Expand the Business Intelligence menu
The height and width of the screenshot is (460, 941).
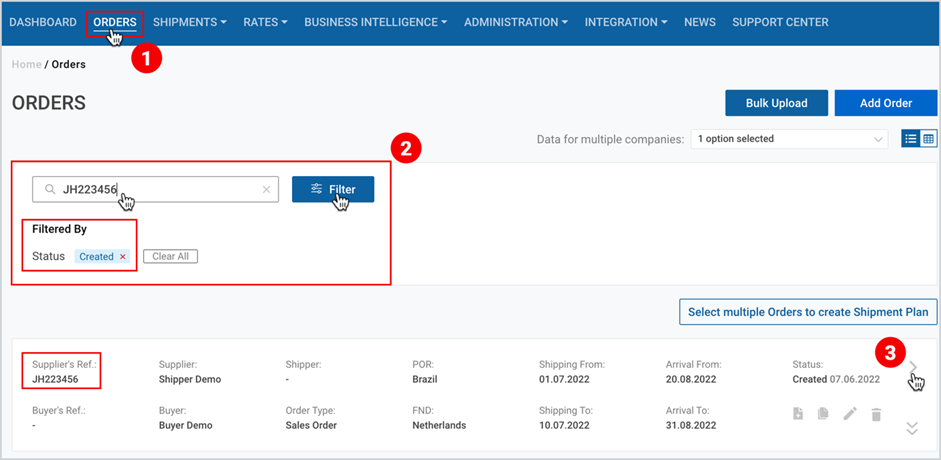click(x=376, y=22)
